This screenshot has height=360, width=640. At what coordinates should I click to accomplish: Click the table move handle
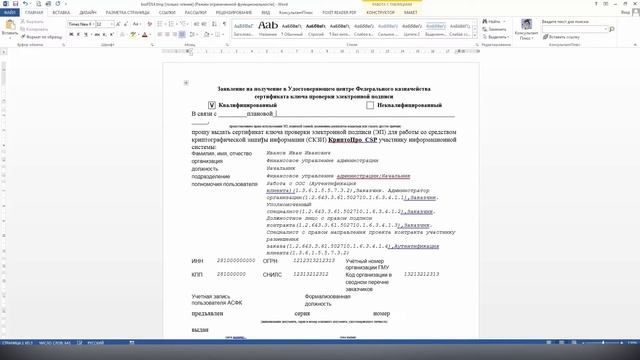(186, 83)
